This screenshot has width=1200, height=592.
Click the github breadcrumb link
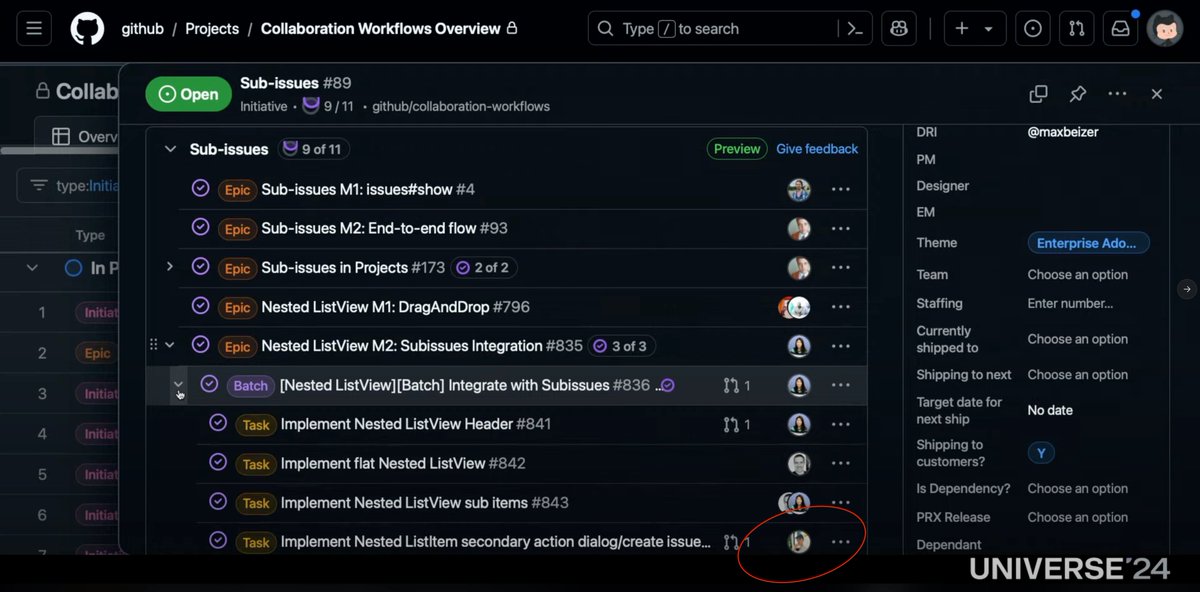point(142,28)
